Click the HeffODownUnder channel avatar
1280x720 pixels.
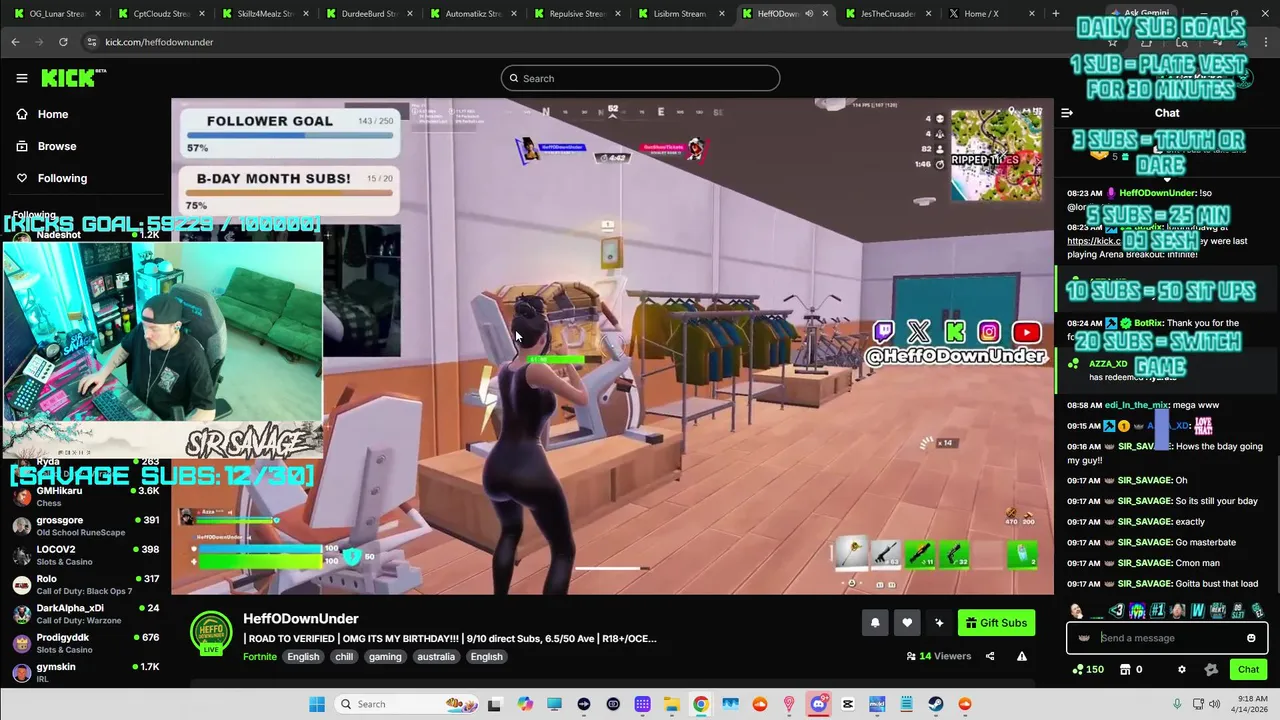click(x=211, y=633)
